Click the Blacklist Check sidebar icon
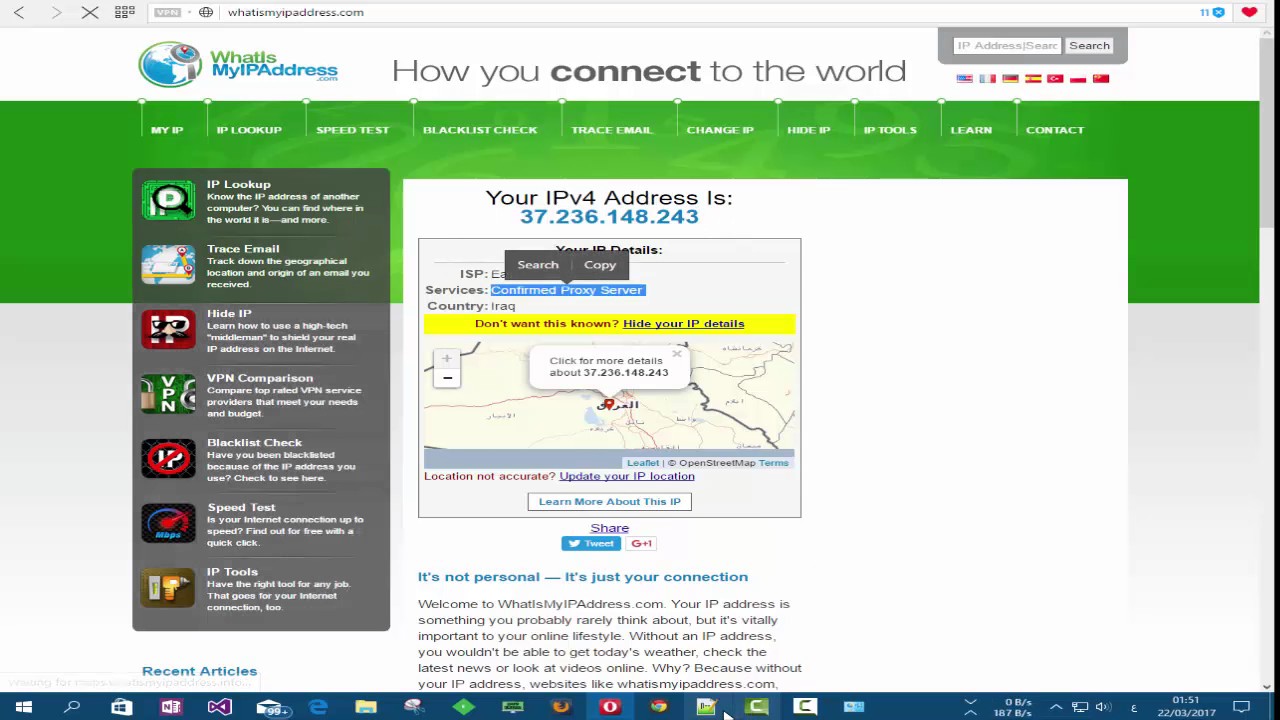This screenshot has height=720, width=1280. [x=168, y=459]
